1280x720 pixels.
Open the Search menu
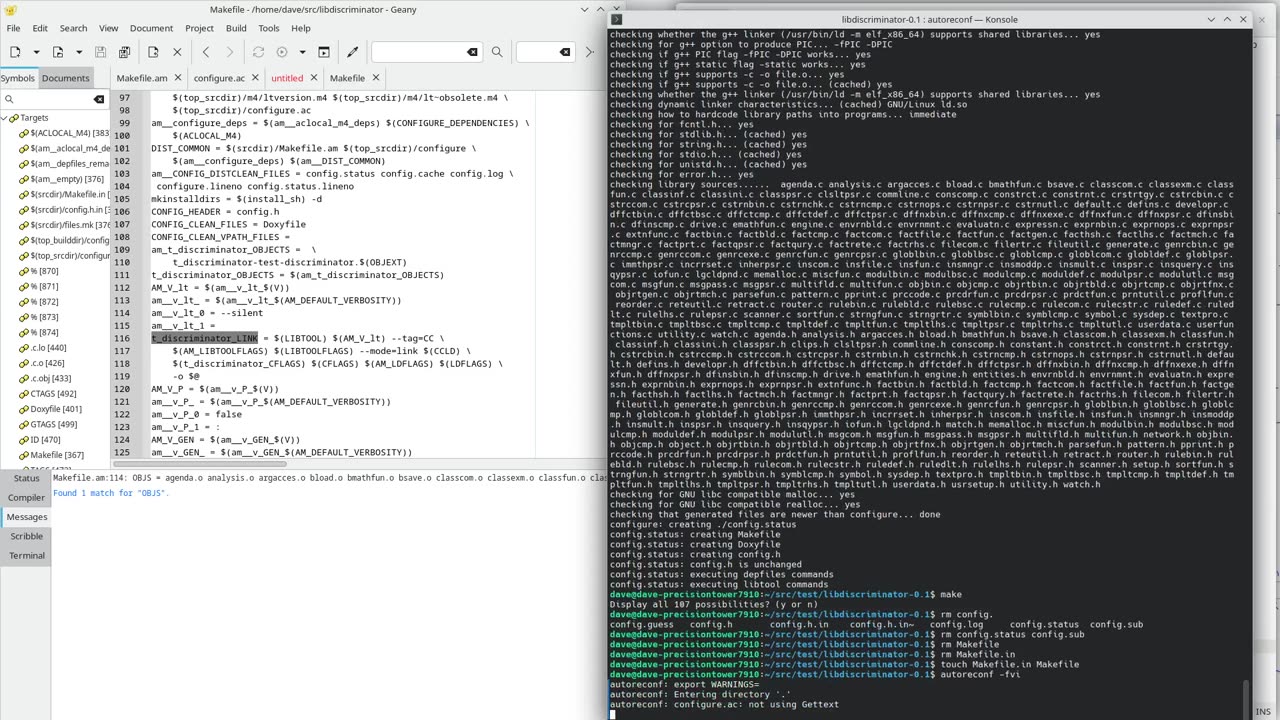coord(73,28)
